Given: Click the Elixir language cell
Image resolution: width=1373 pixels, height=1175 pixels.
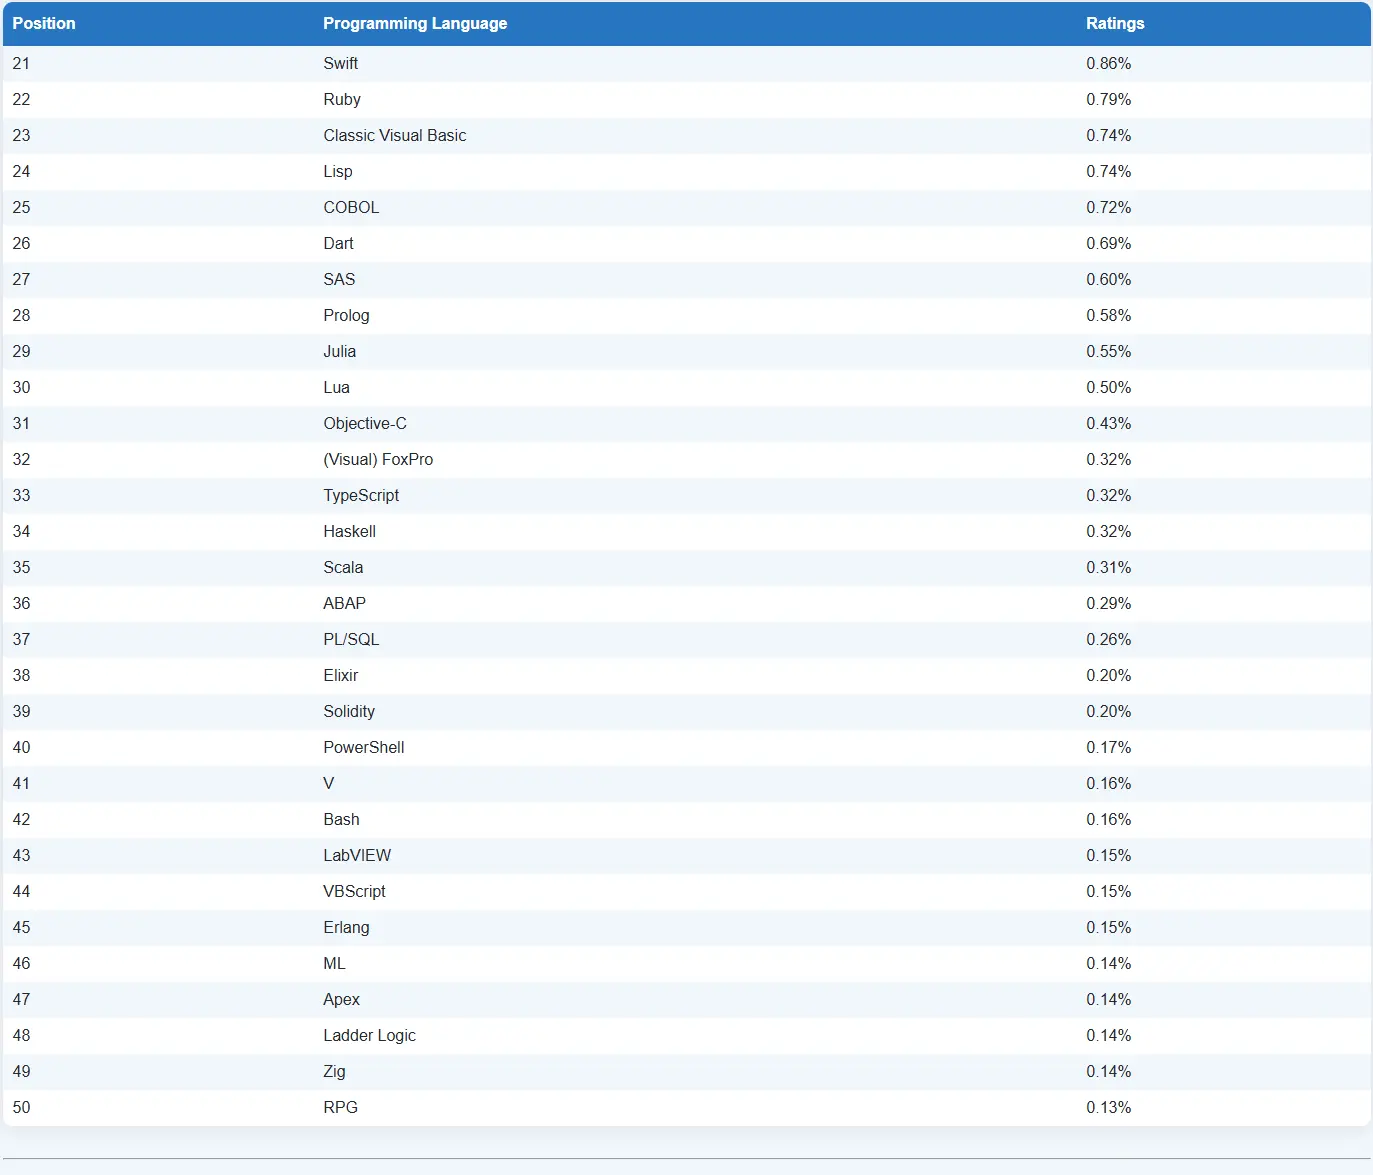Looking at the screenshot, I should 340,675.
